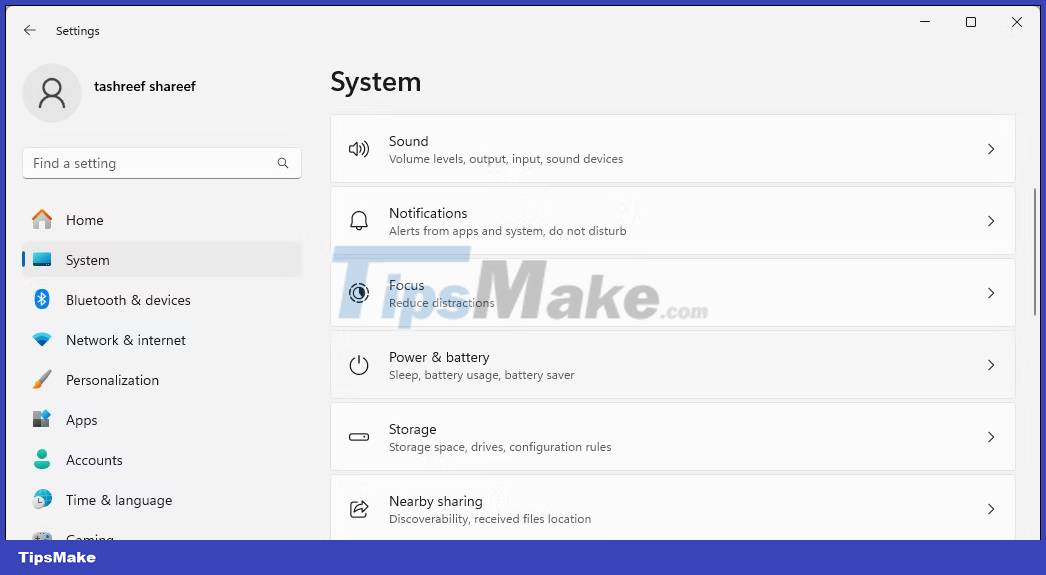Click the Home house icon
The width and height of the screenshot is (1046, 575).
[42, 219]
